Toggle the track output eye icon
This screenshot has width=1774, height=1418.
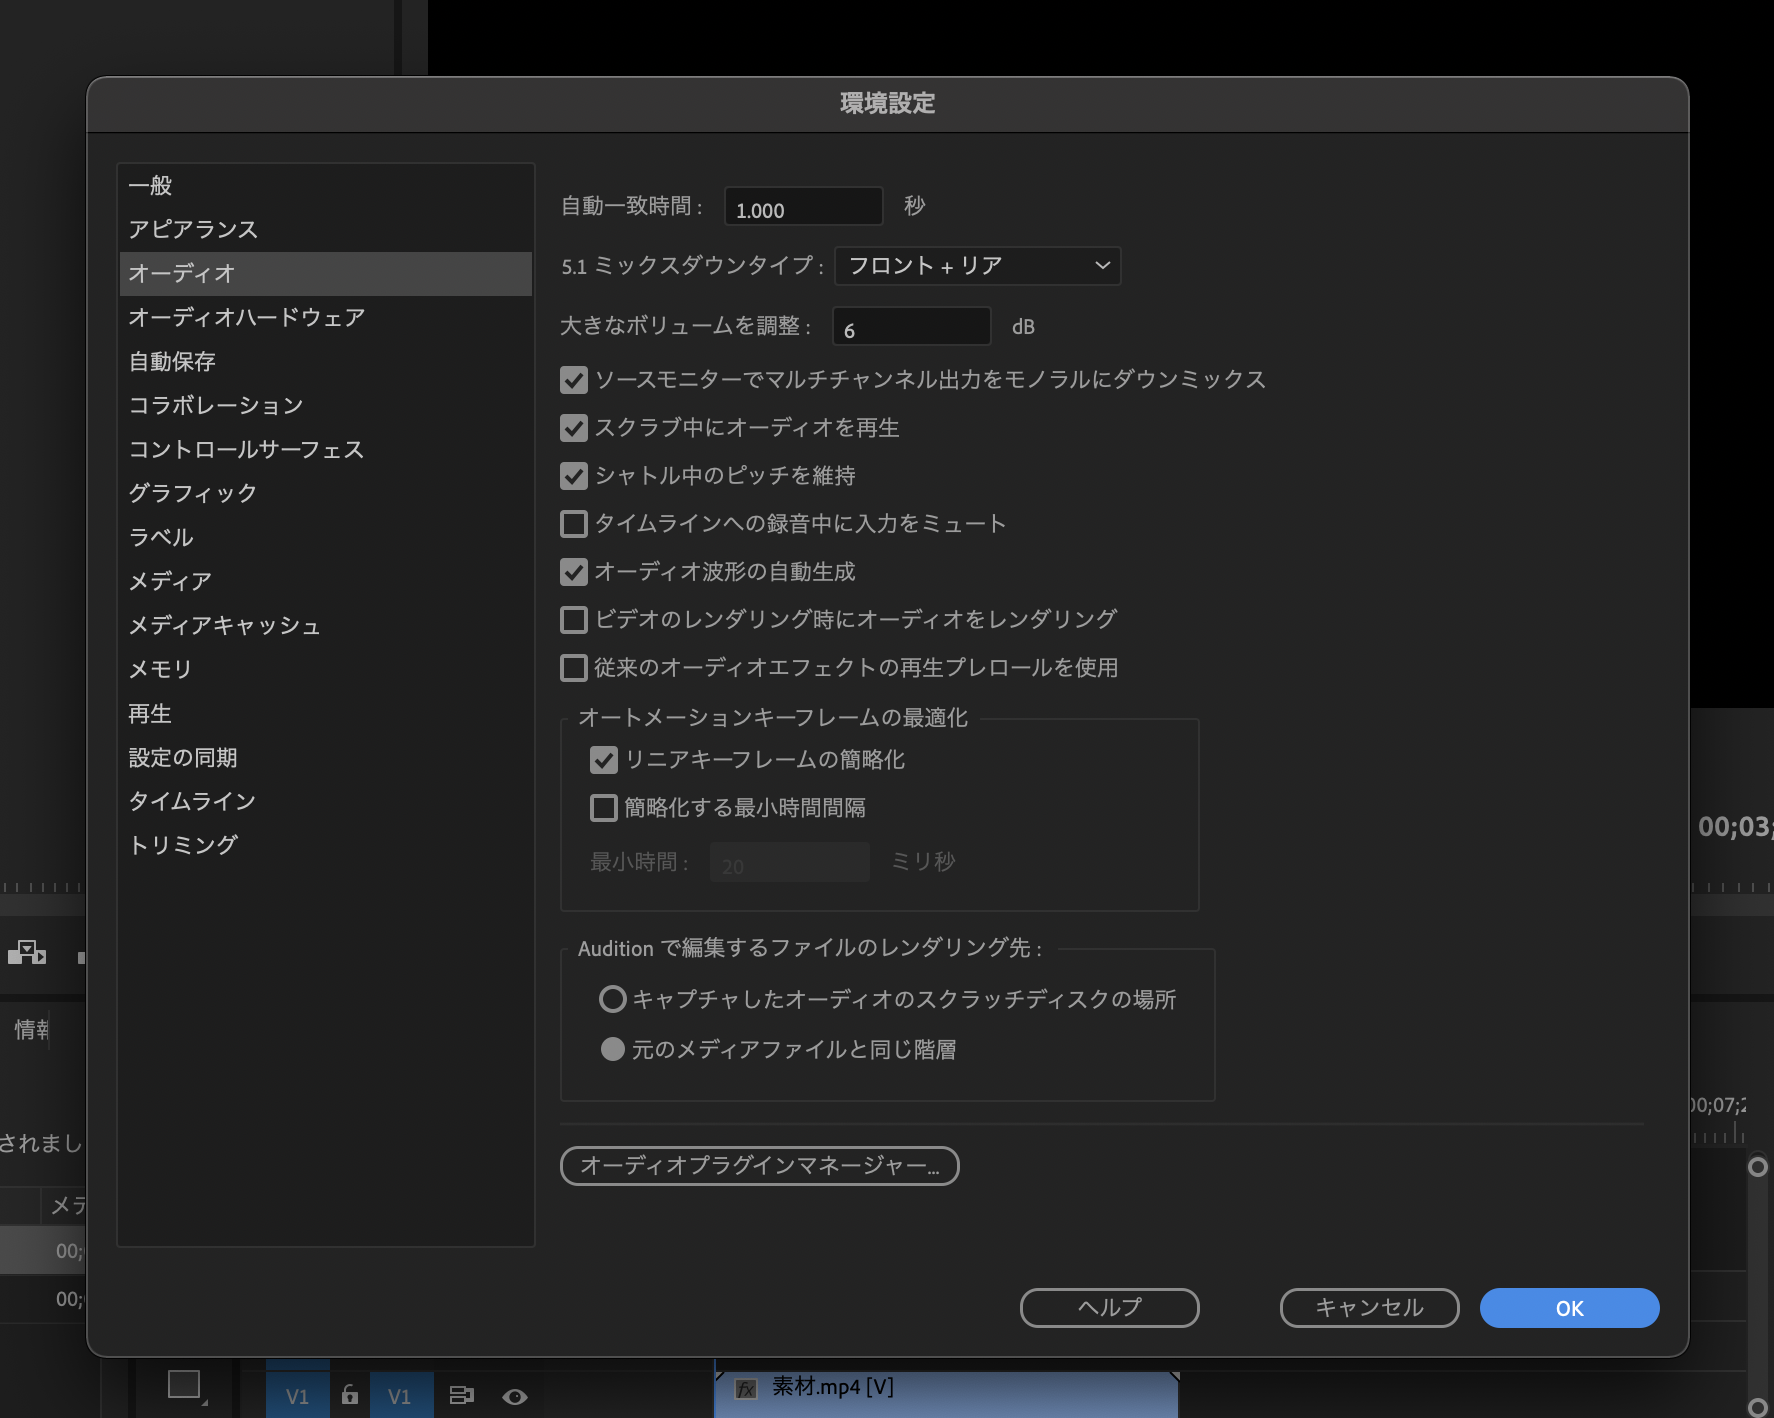tap(516, 1394)
